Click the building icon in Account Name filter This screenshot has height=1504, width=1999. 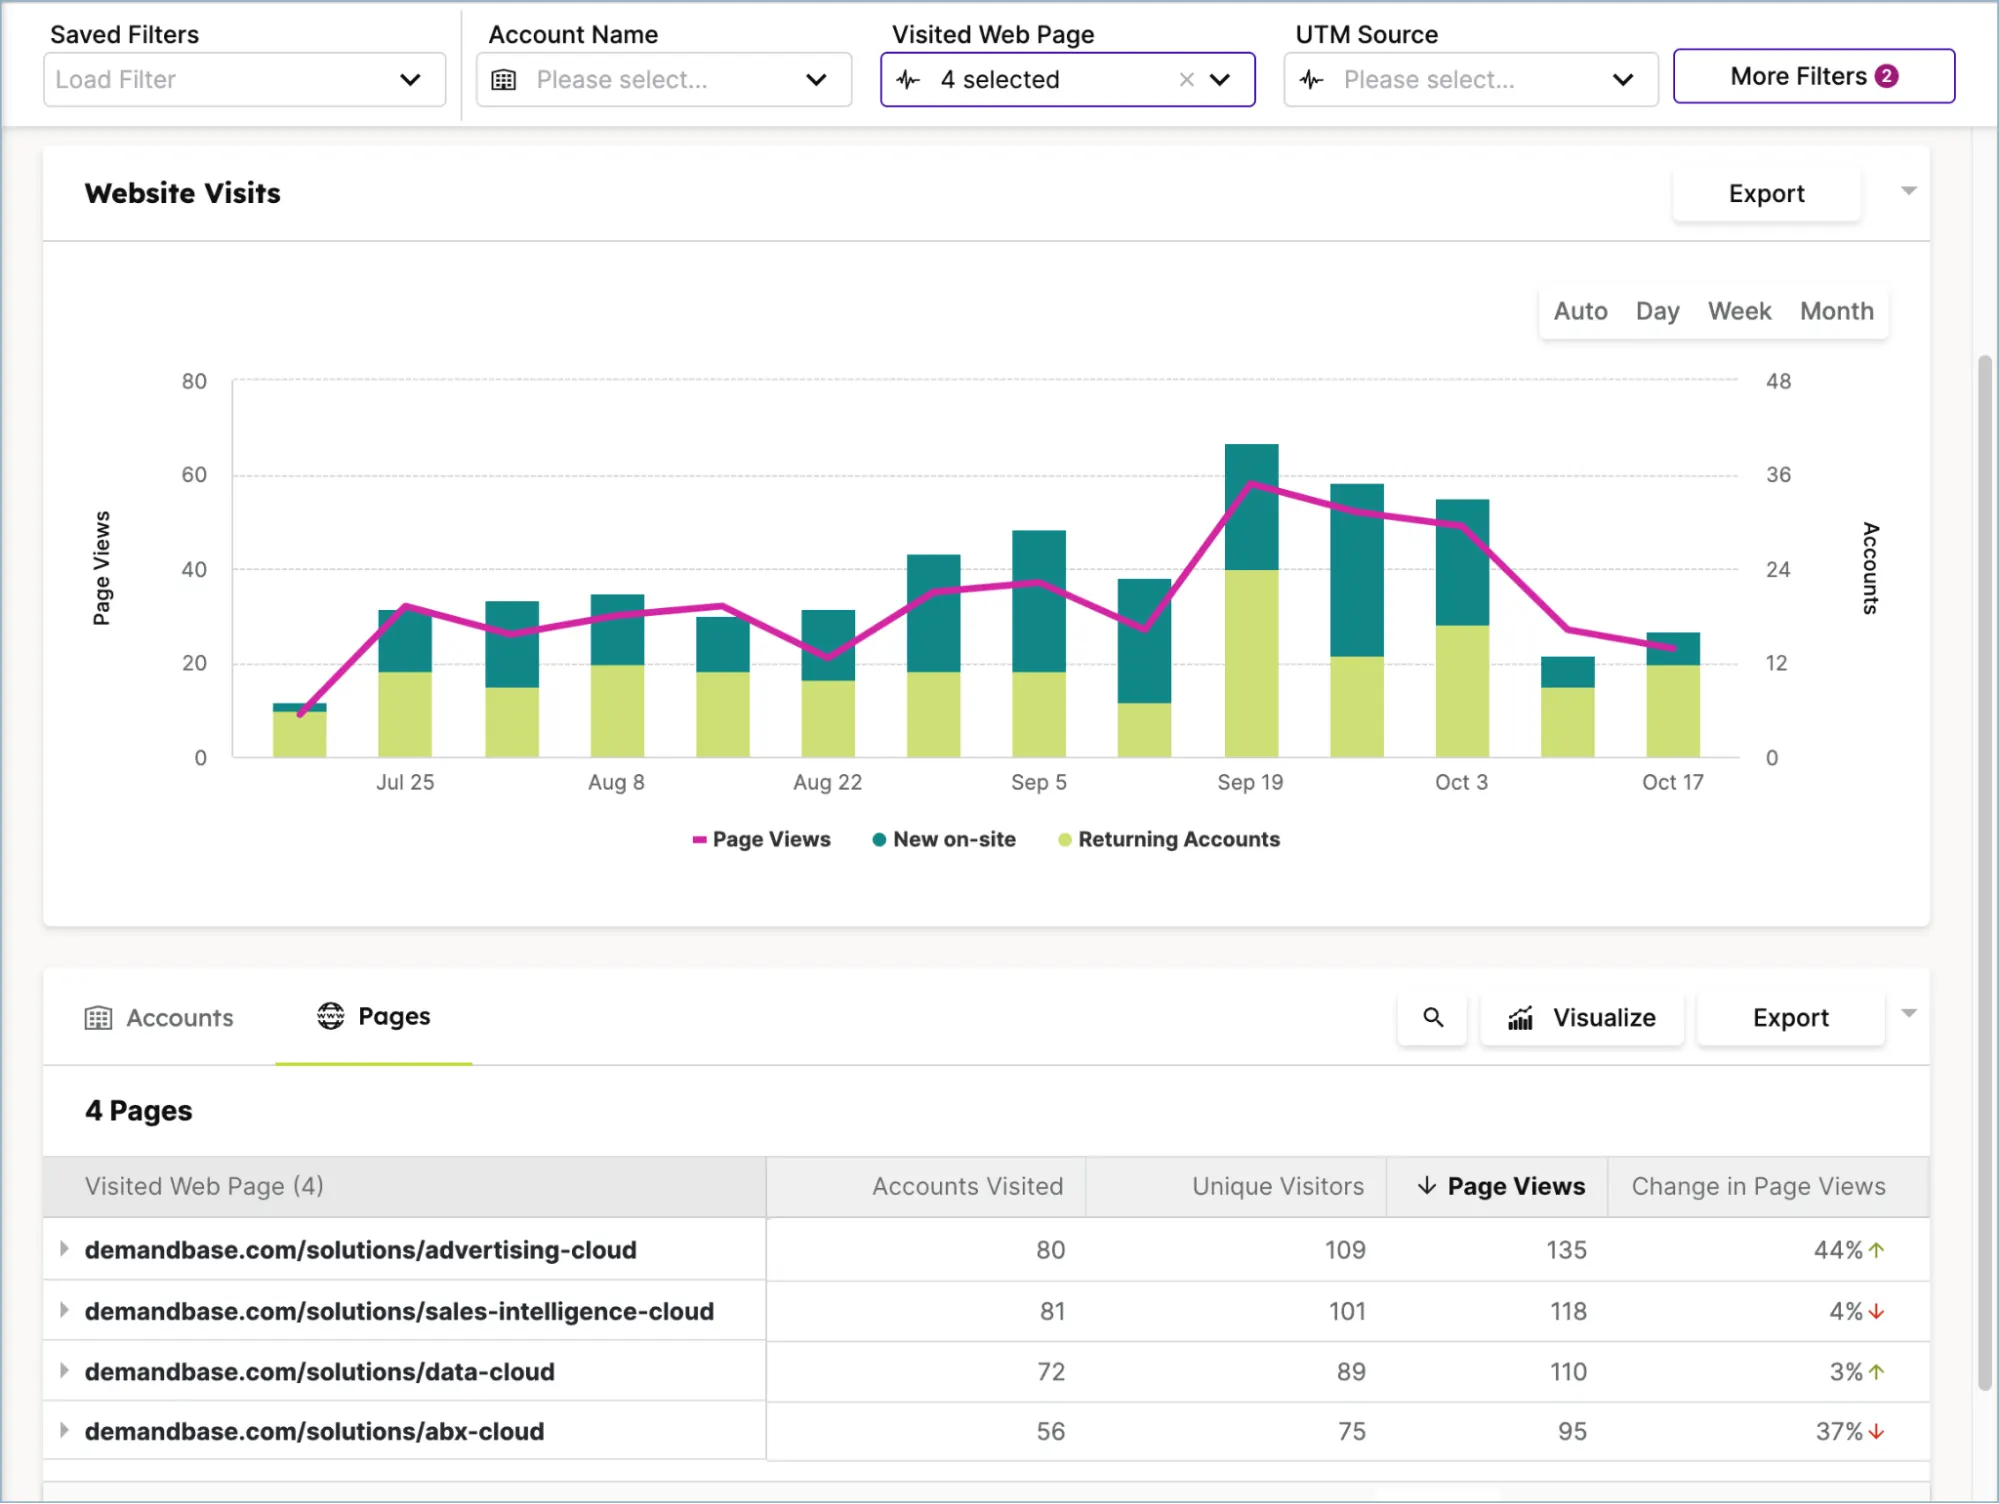[x=505, y=80]
